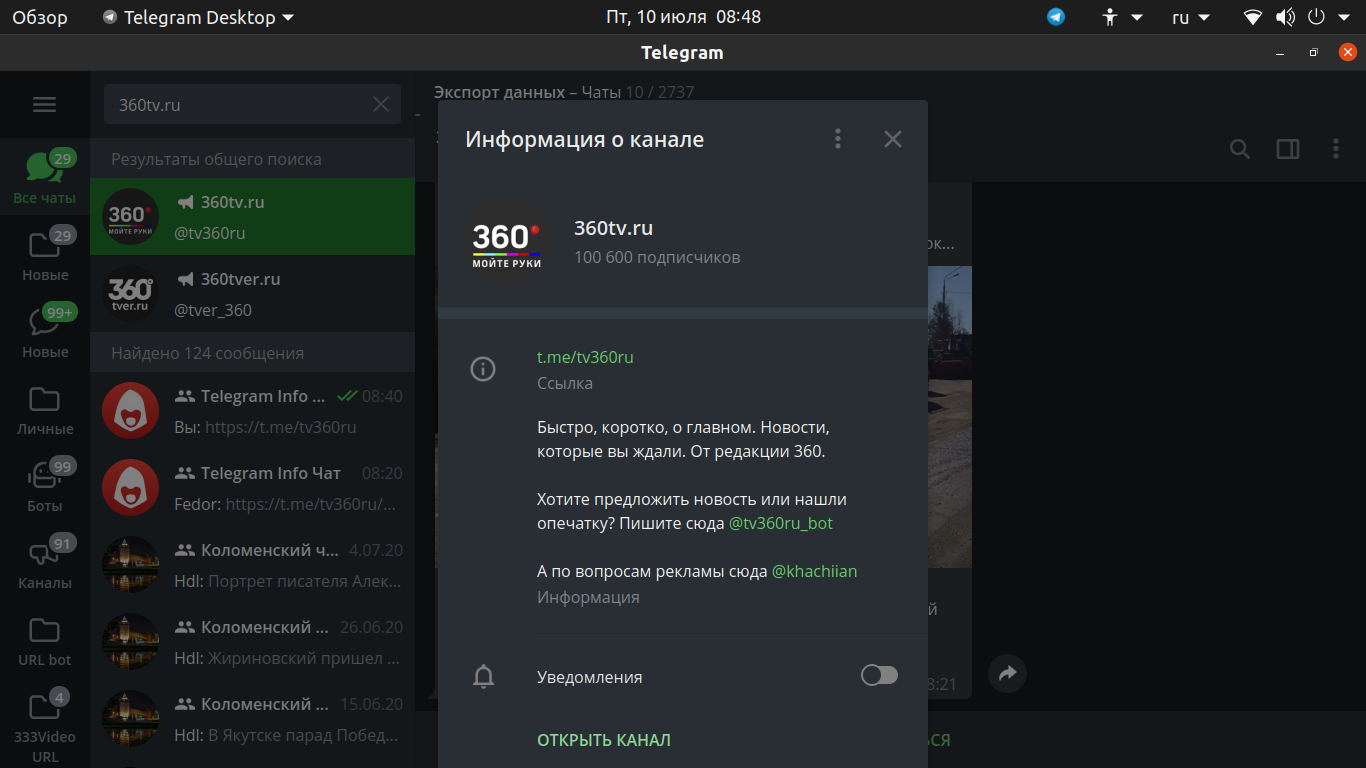Open the @tv360ru_bot mention
Viewport: 1366px width, 768px height.
(x=780, y=523)
